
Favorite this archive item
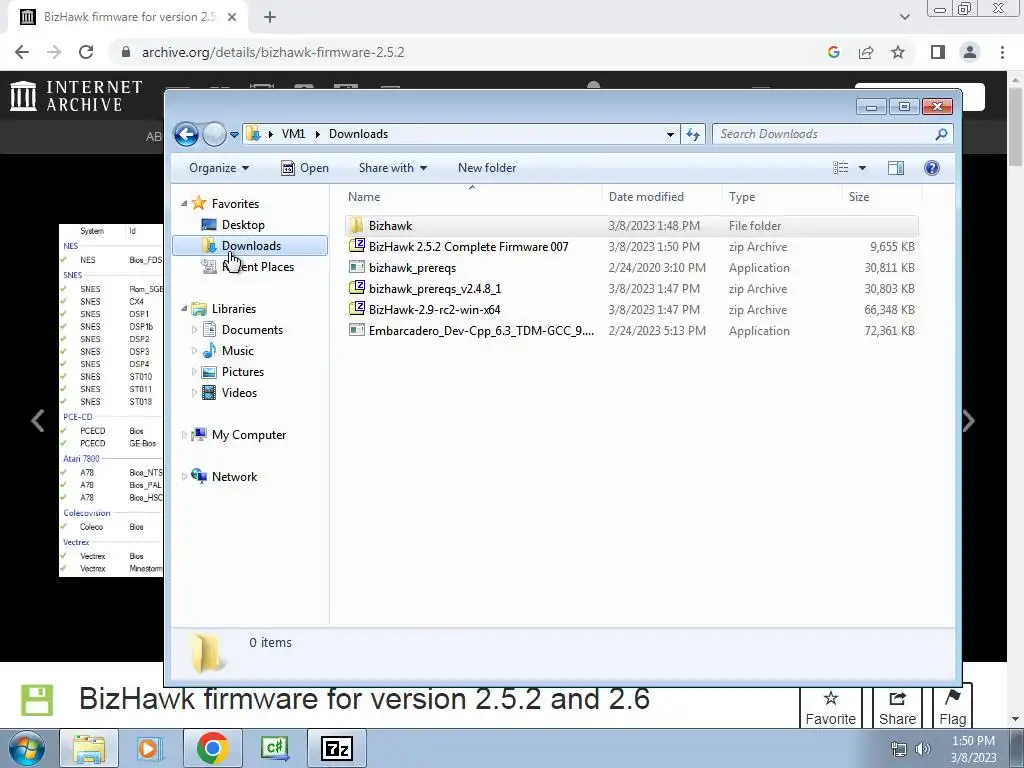(830, 708)
